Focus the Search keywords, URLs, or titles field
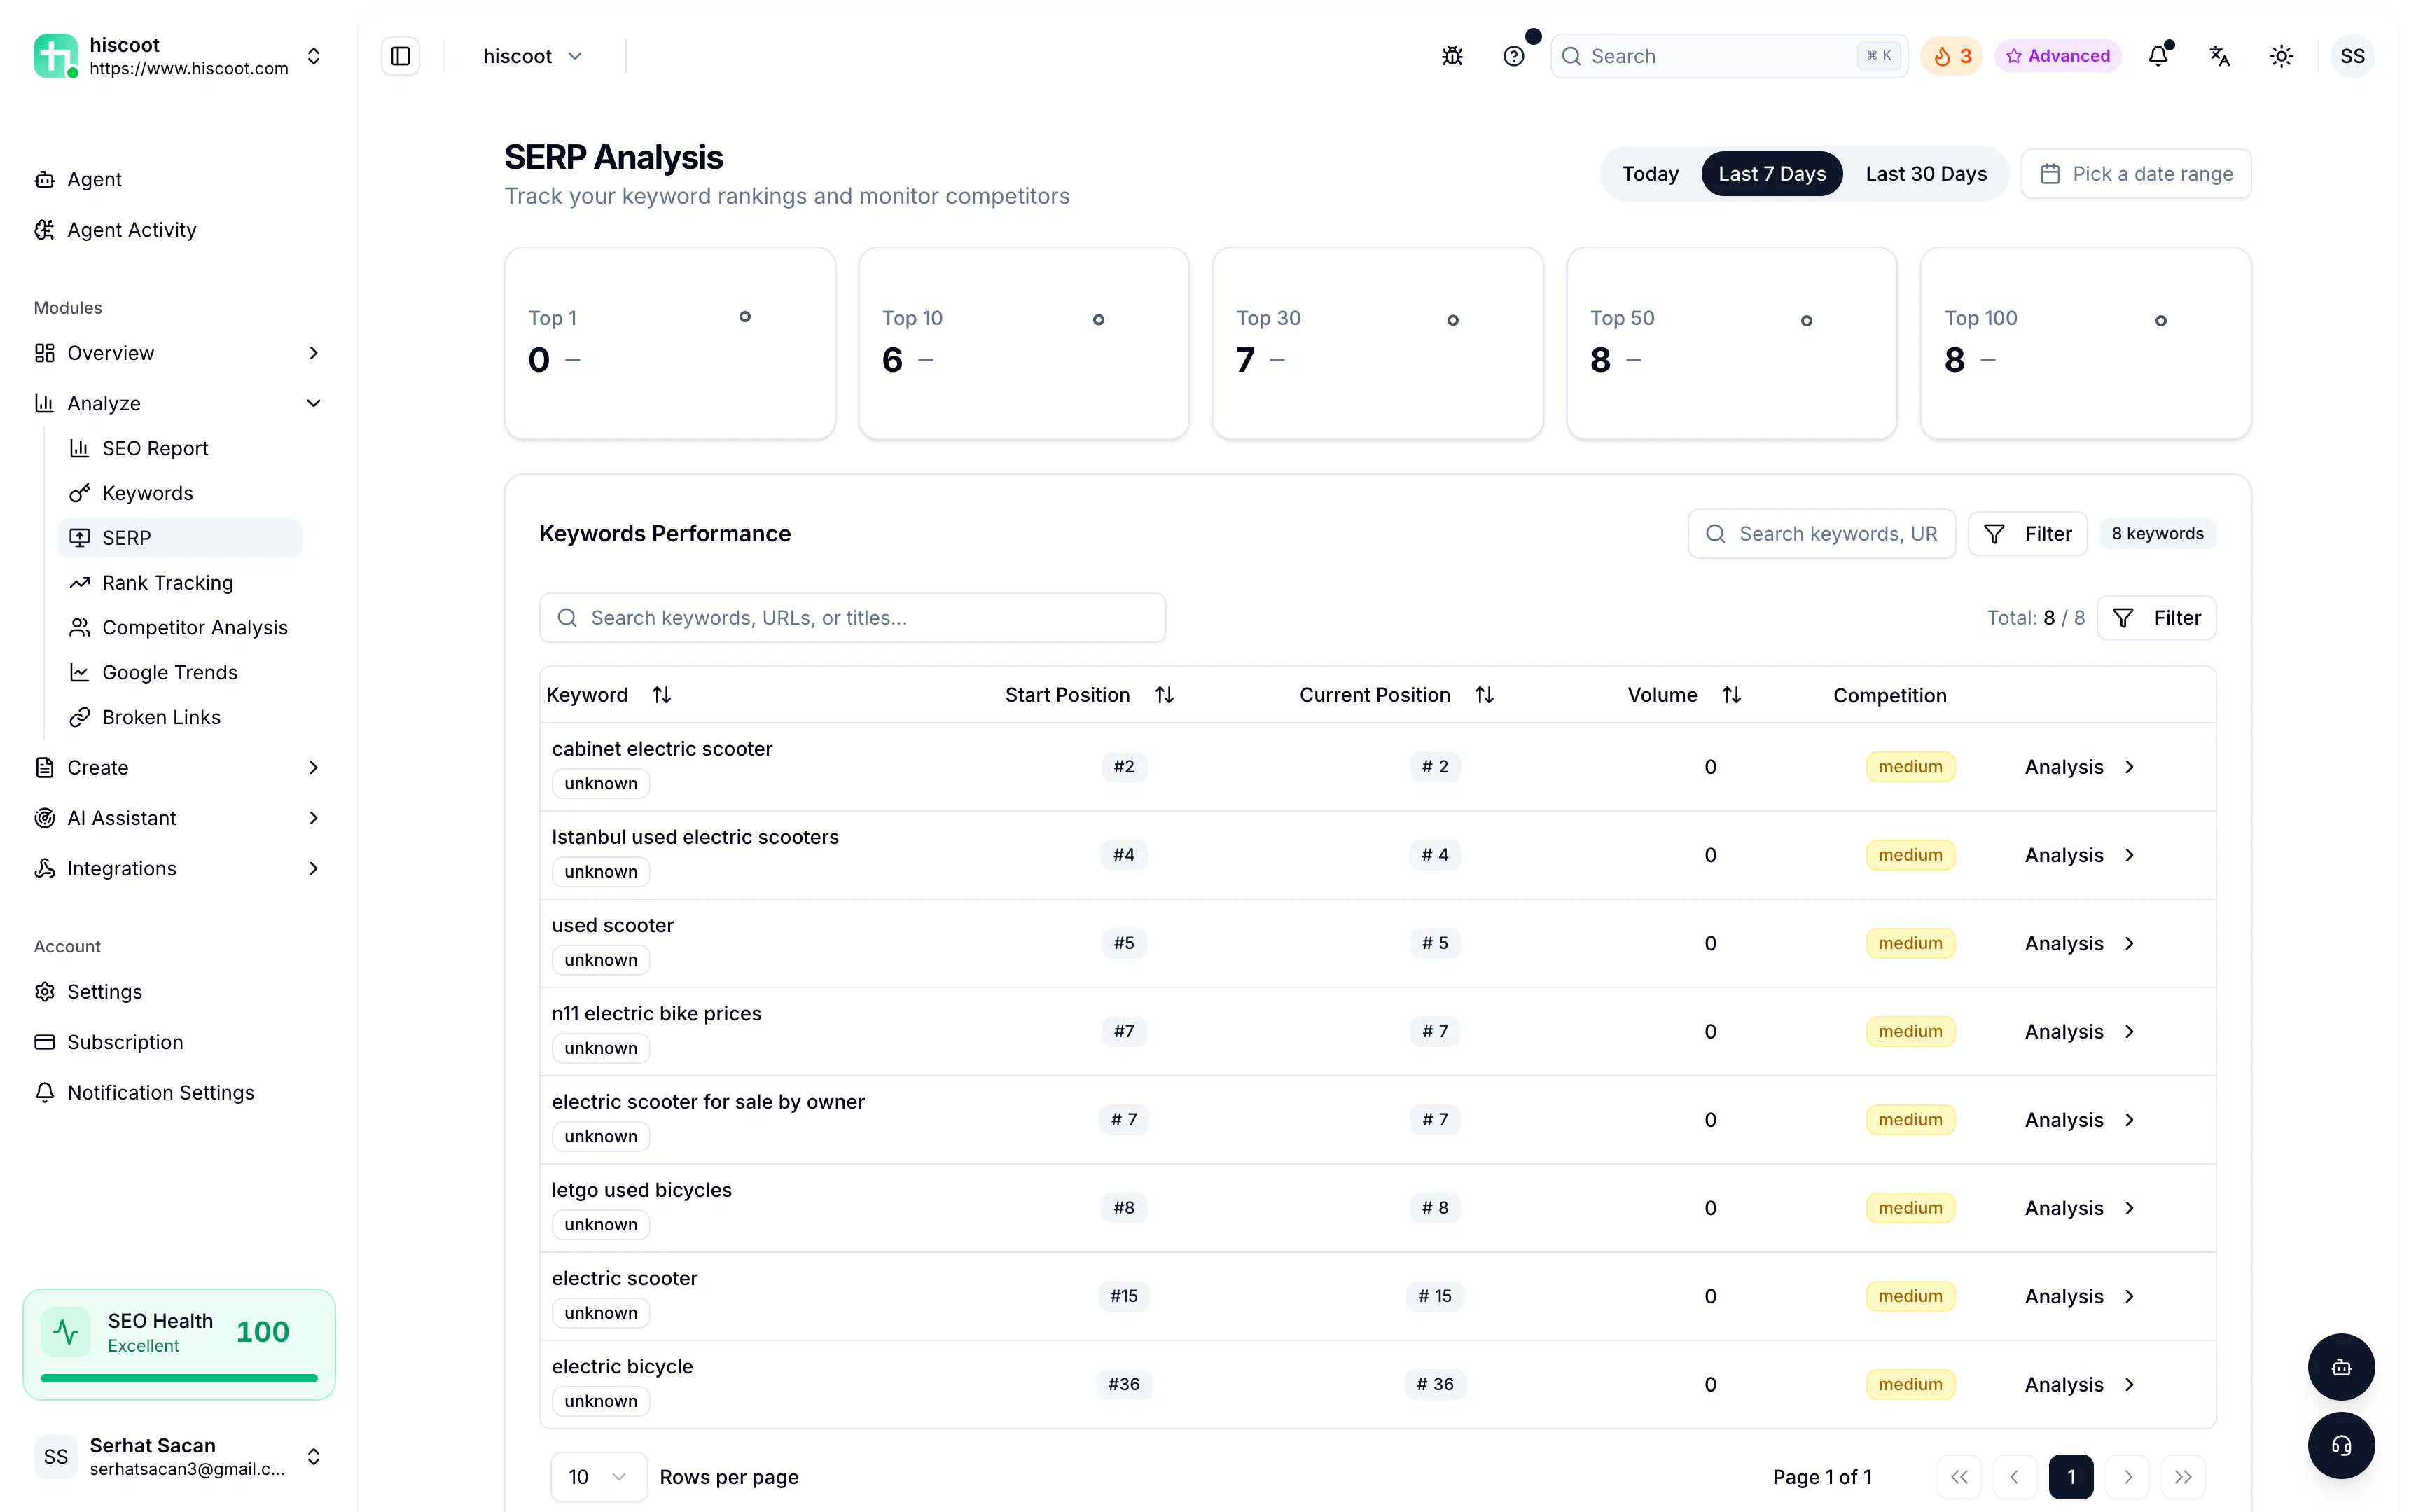This screenshot has height=1512, width=2409. (852, 618)
